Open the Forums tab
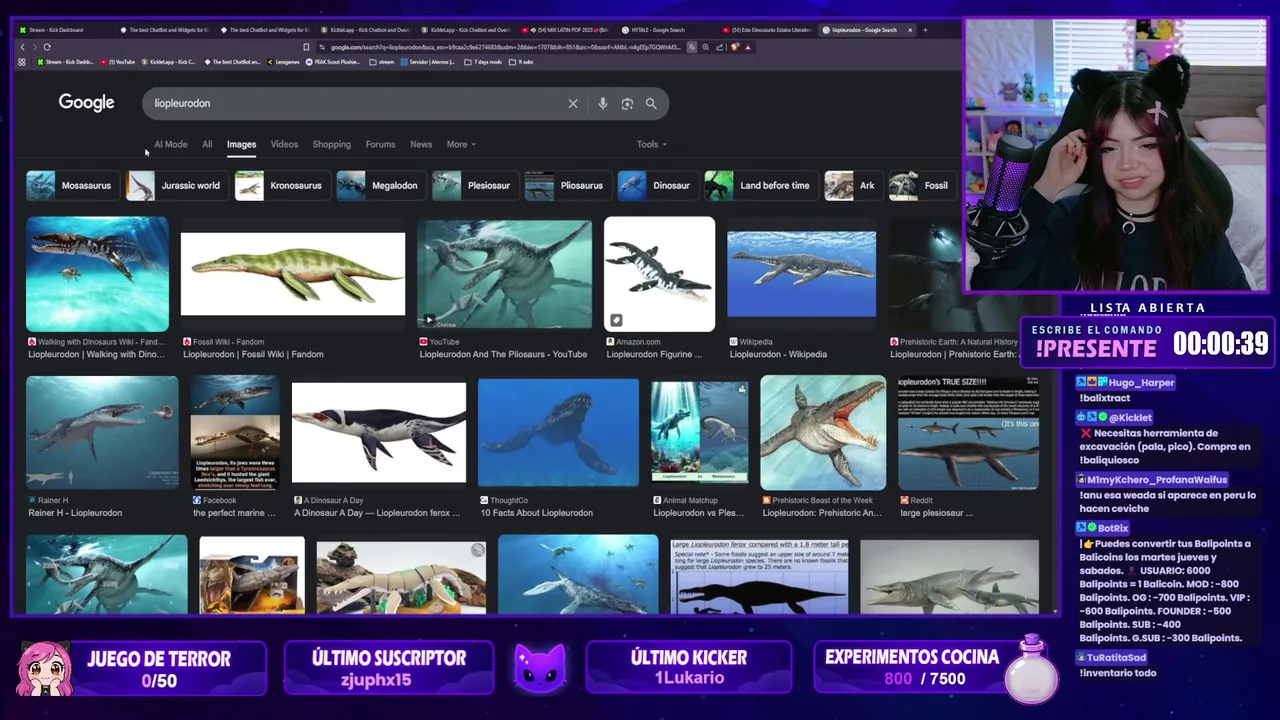The height and width of the screenshot is (720, 1280). pos(380,144)
